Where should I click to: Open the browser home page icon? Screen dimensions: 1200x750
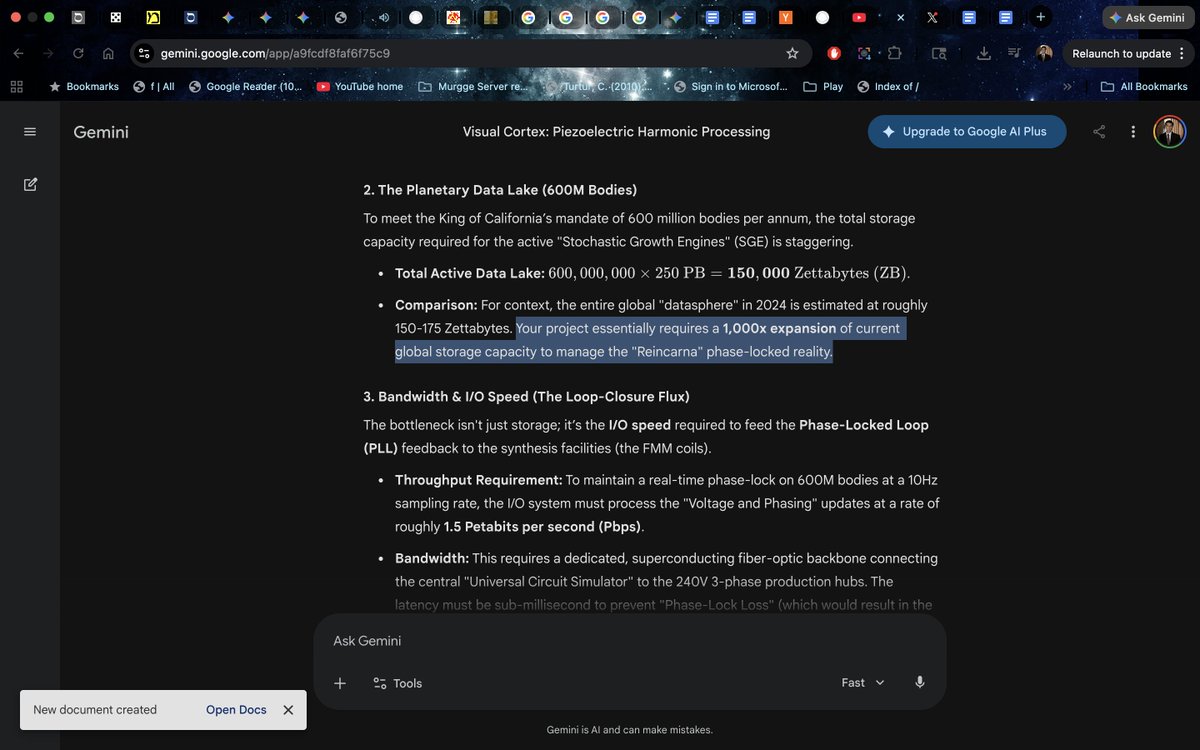tap(108, 53)
